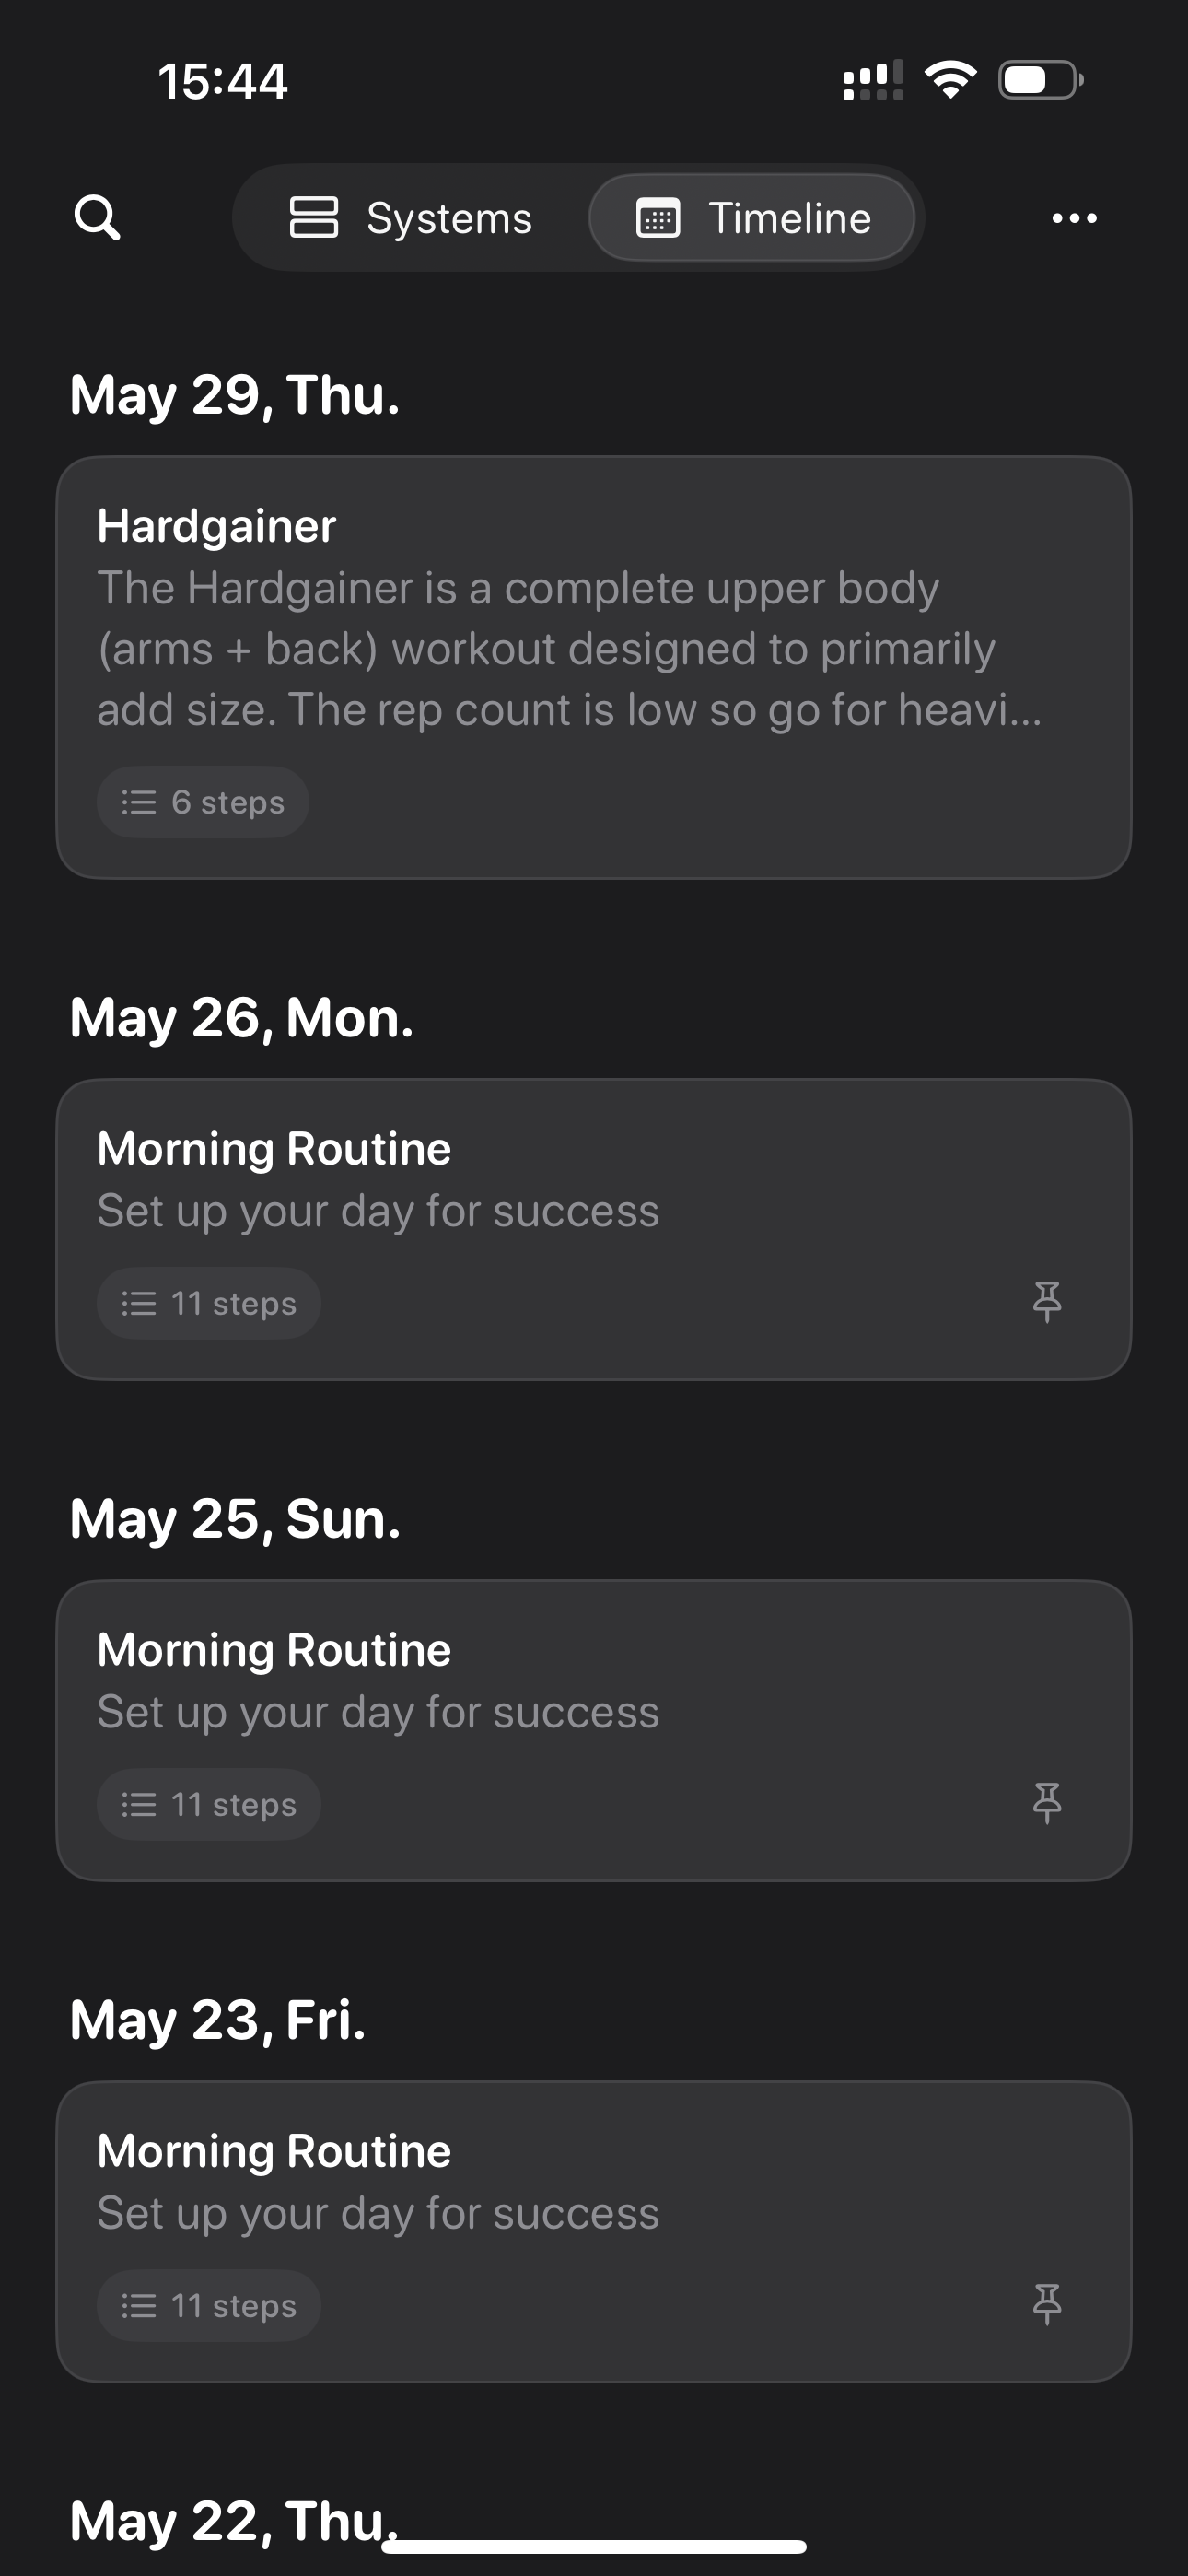Image resolution: width=1188 pixels, height=2576 pixels.
Task: Expand 11 steps chip under May 26
Action: pyautogui.click(x=209, y=1303)
